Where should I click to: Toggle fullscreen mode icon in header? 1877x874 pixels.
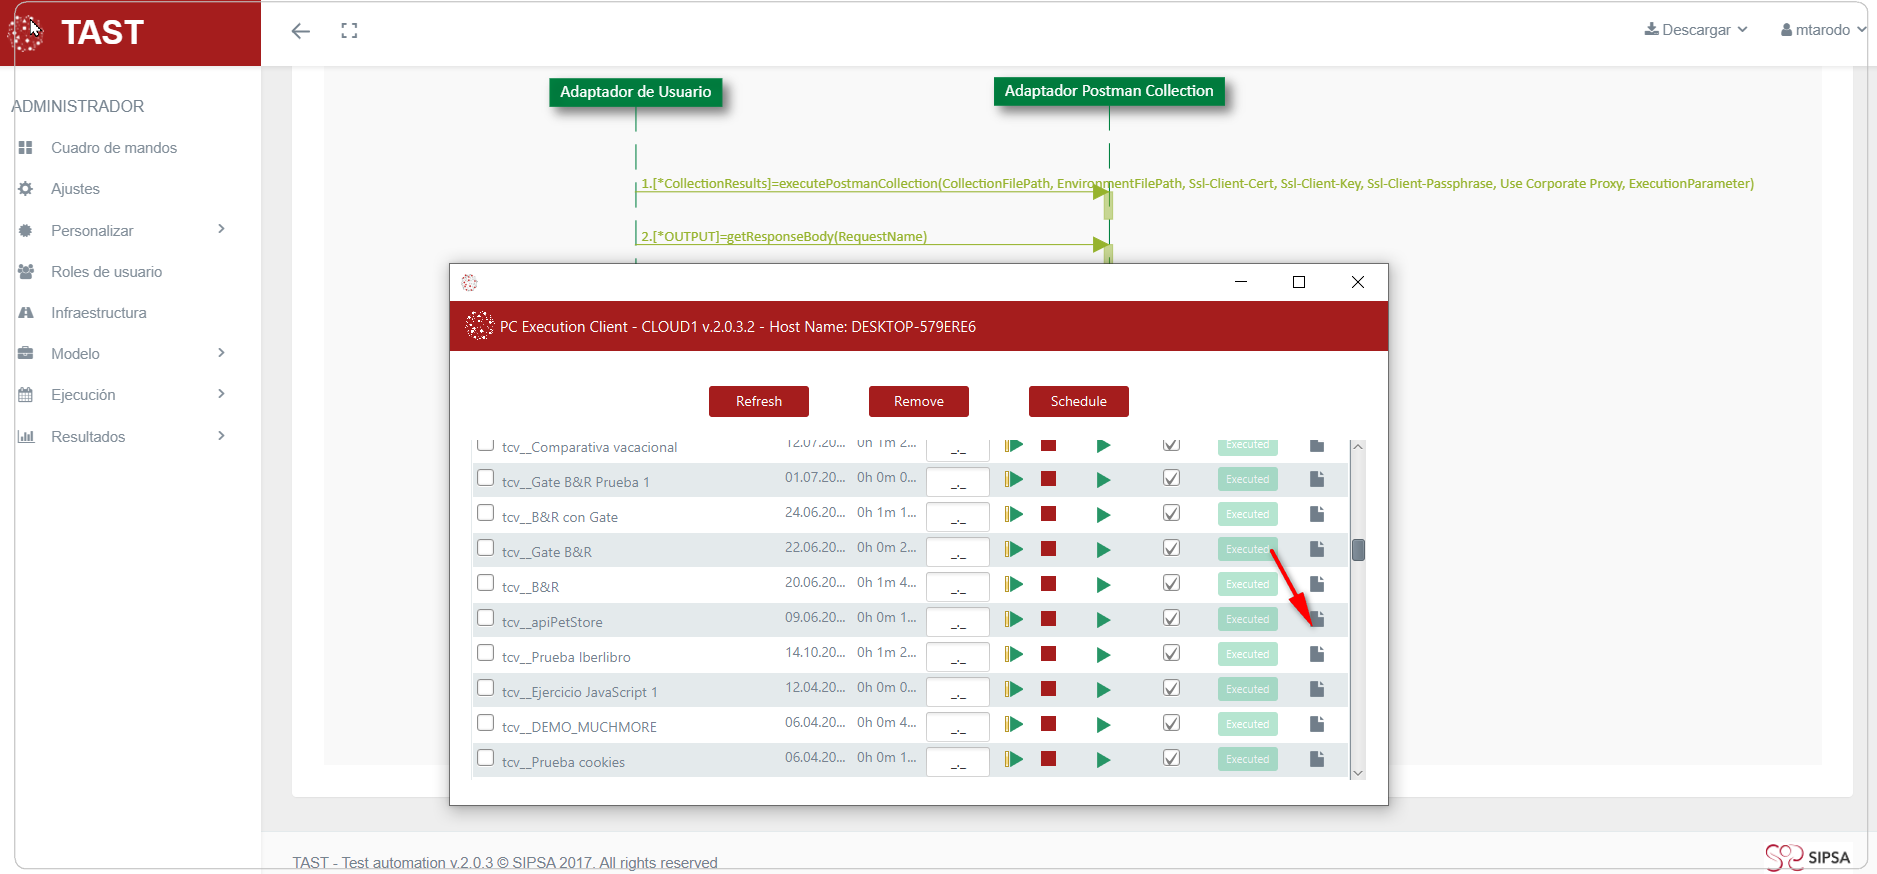click(349, 31)
